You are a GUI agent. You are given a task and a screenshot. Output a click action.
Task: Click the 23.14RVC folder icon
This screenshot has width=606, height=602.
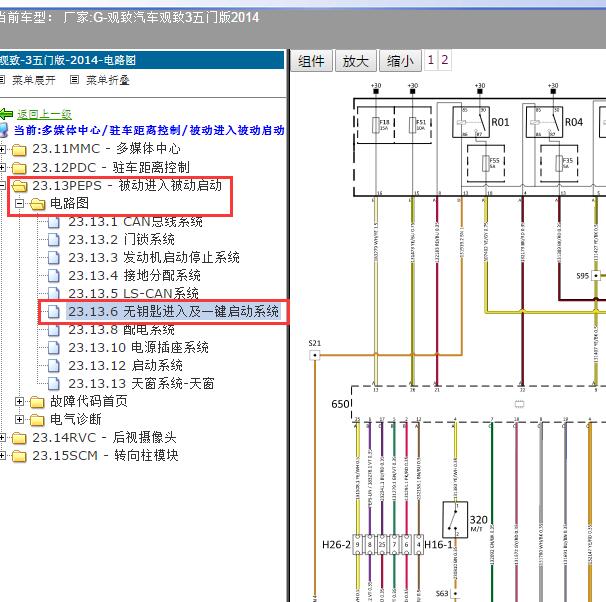[x=19, y=438]
